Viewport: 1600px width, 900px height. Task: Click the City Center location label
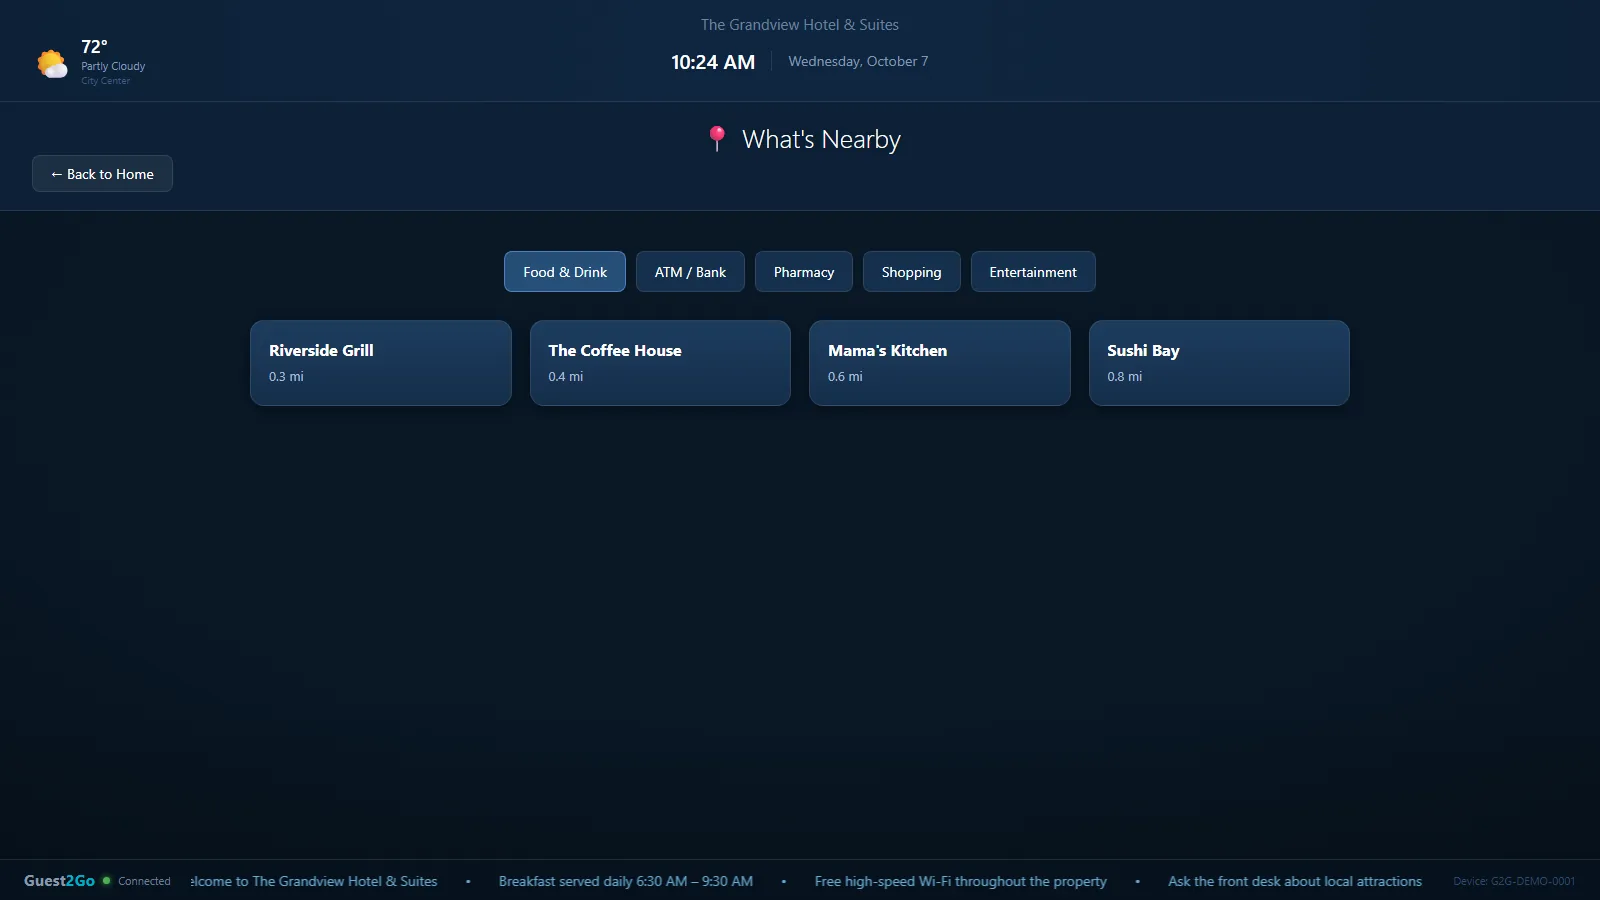(106, 81)
